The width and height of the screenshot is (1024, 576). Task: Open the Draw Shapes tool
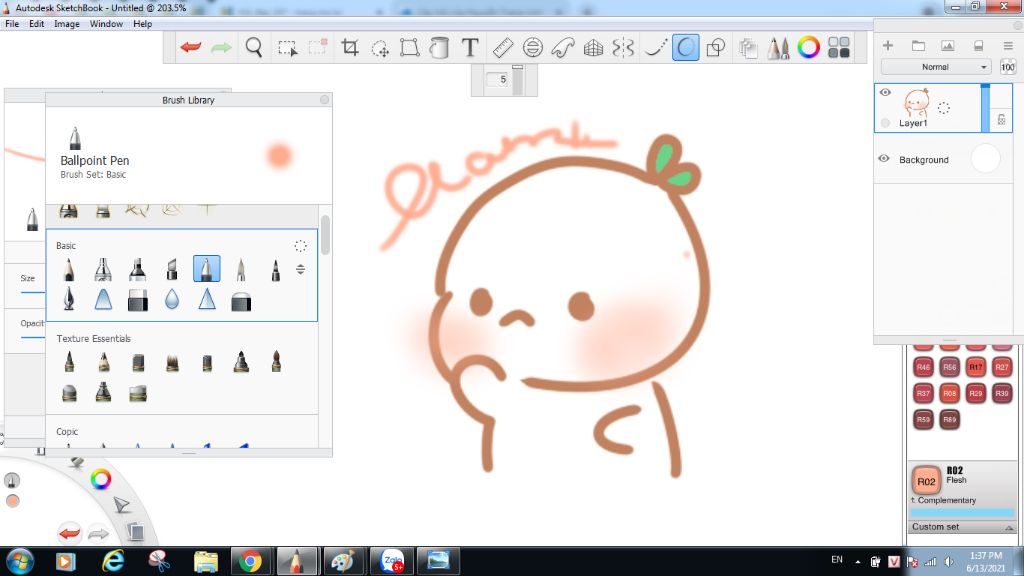(716, 48)
